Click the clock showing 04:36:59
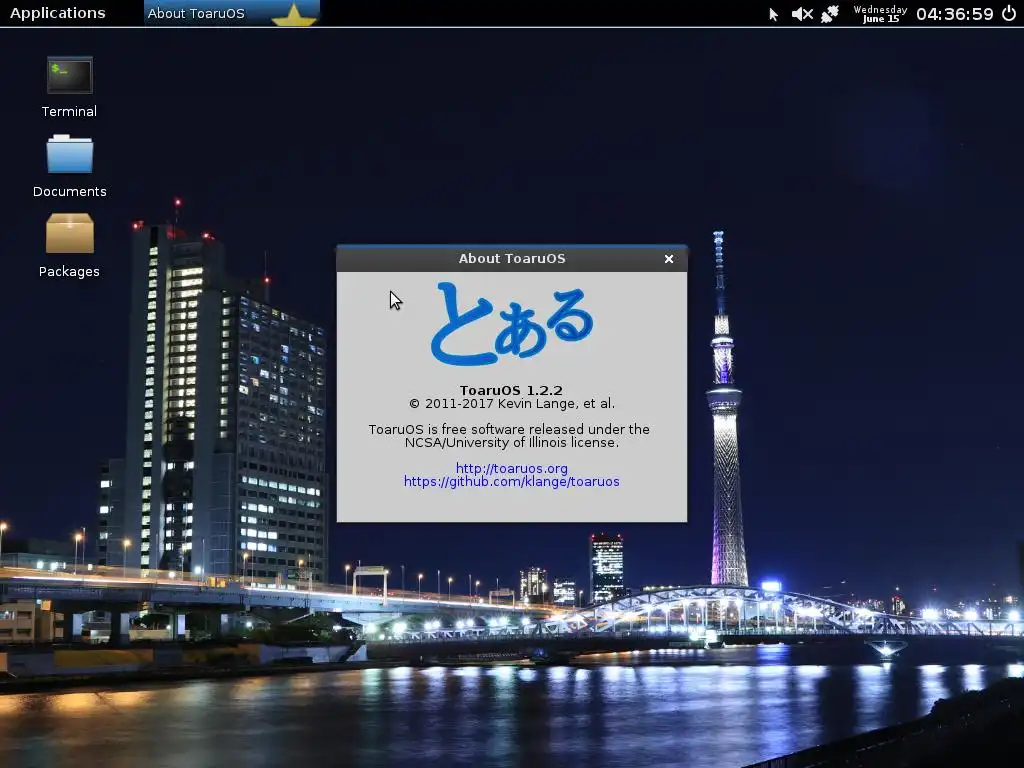 [955, 14]
